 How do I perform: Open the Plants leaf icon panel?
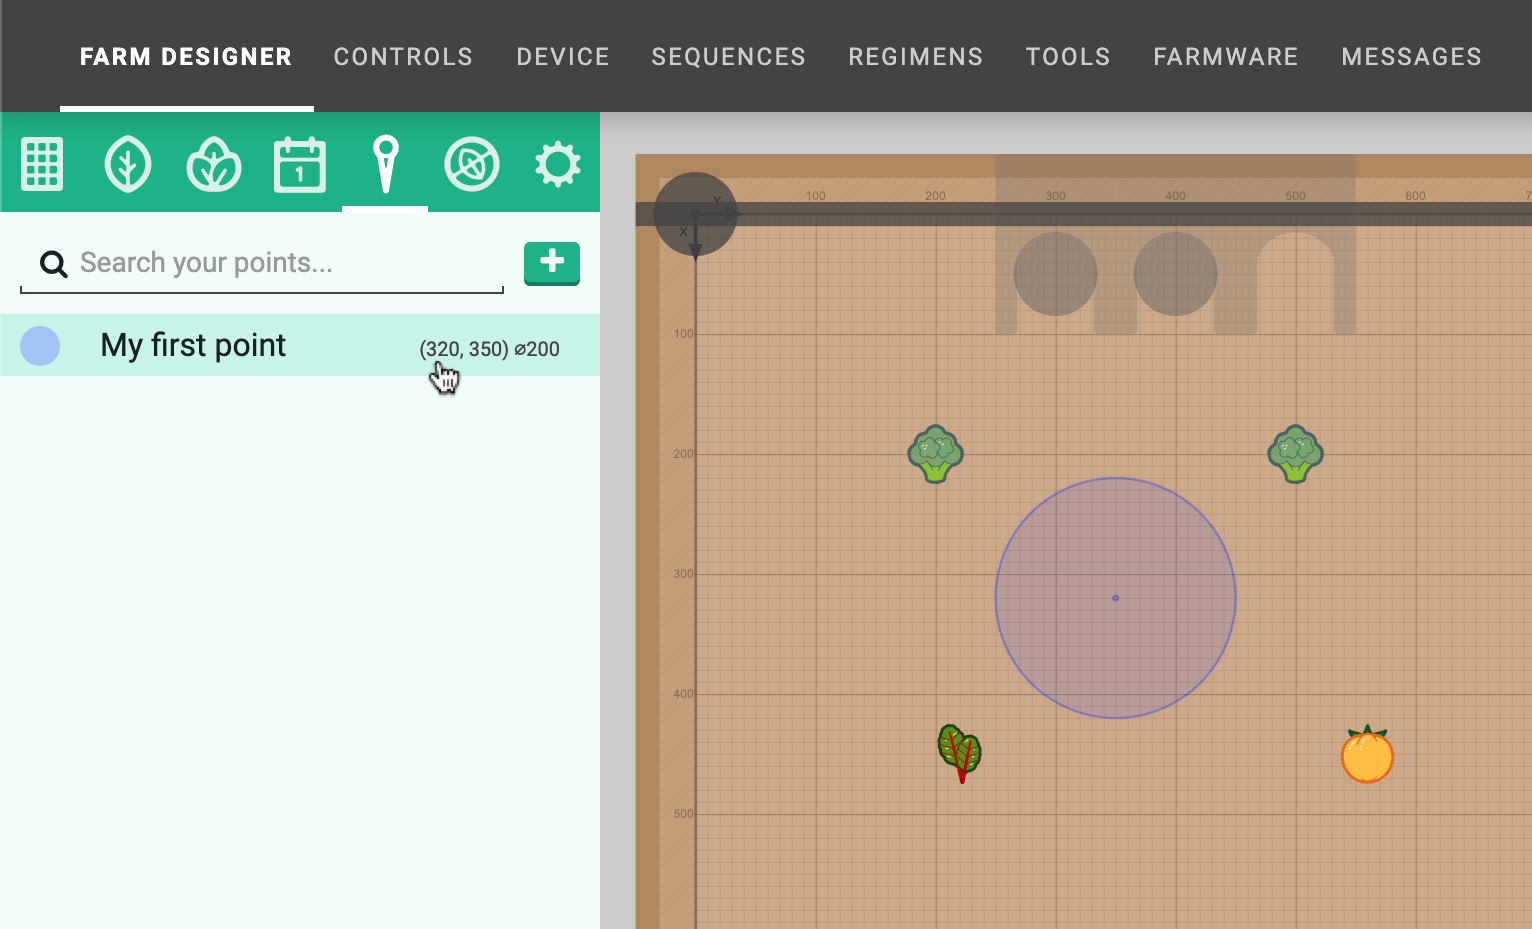[x=128, y=164]
